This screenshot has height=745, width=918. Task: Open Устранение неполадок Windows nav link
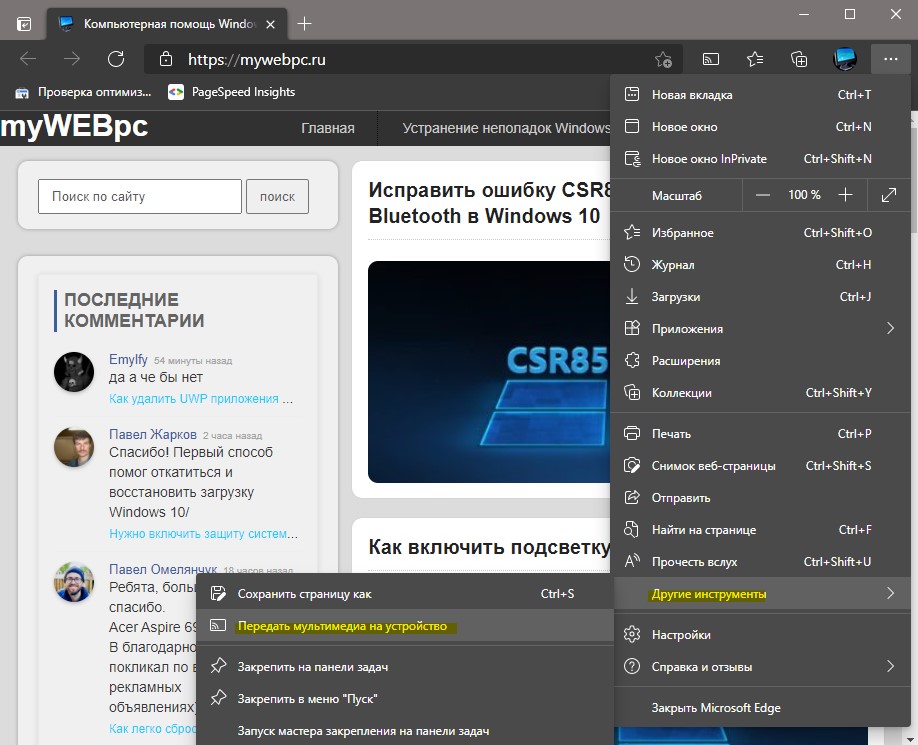click(506, 128)
